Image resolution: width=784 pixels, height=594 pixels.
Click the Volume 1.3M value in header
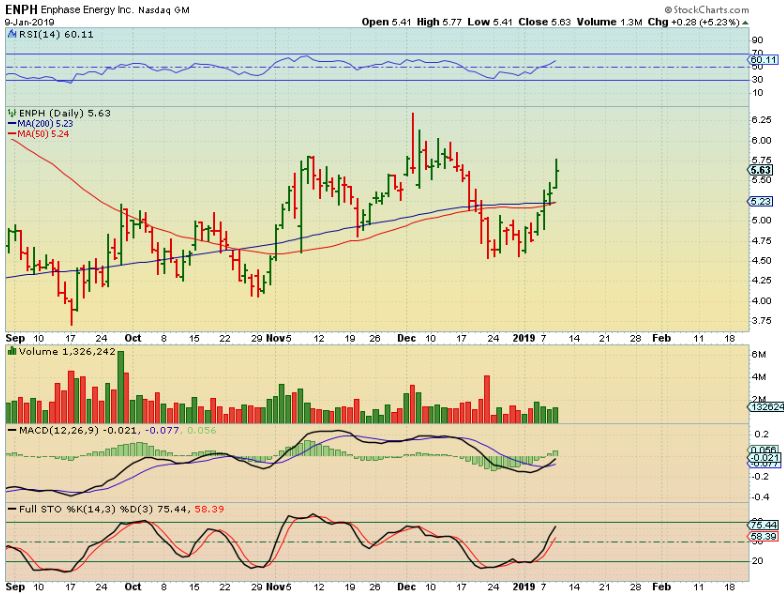click(610, 22)
